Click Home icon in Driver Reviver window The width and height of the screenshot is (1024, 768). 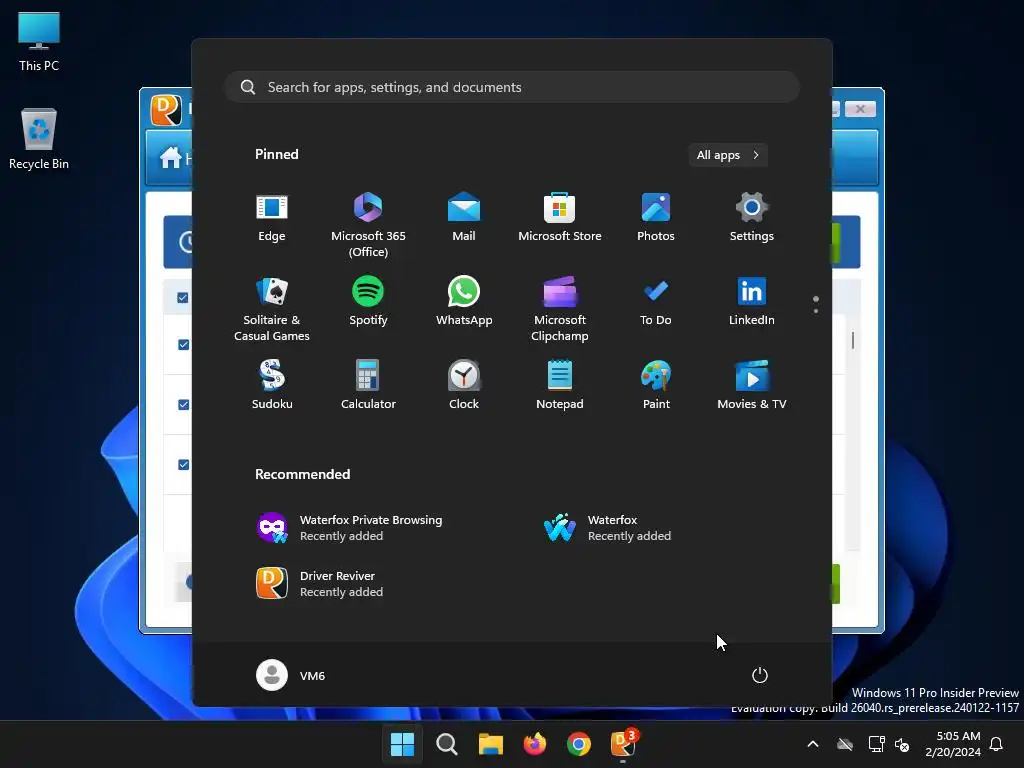coord(171,157)
